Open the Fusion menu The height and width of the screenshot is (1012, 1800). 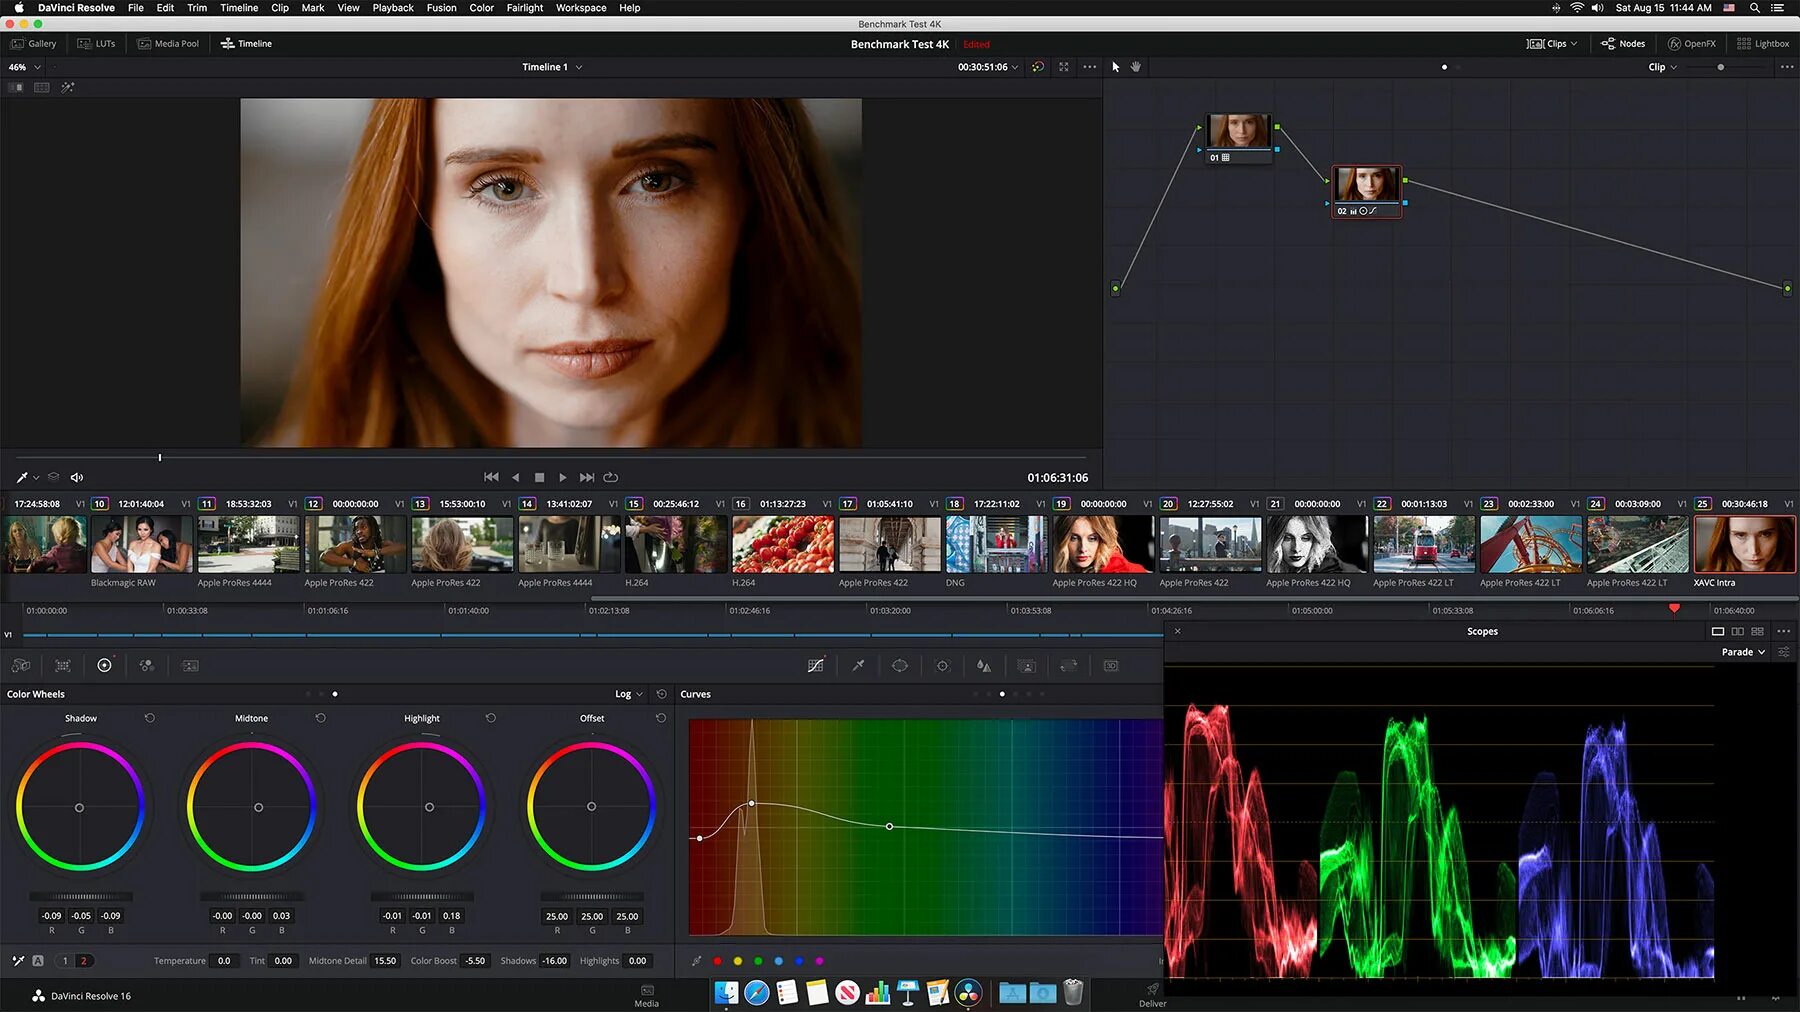pos(441,8)
